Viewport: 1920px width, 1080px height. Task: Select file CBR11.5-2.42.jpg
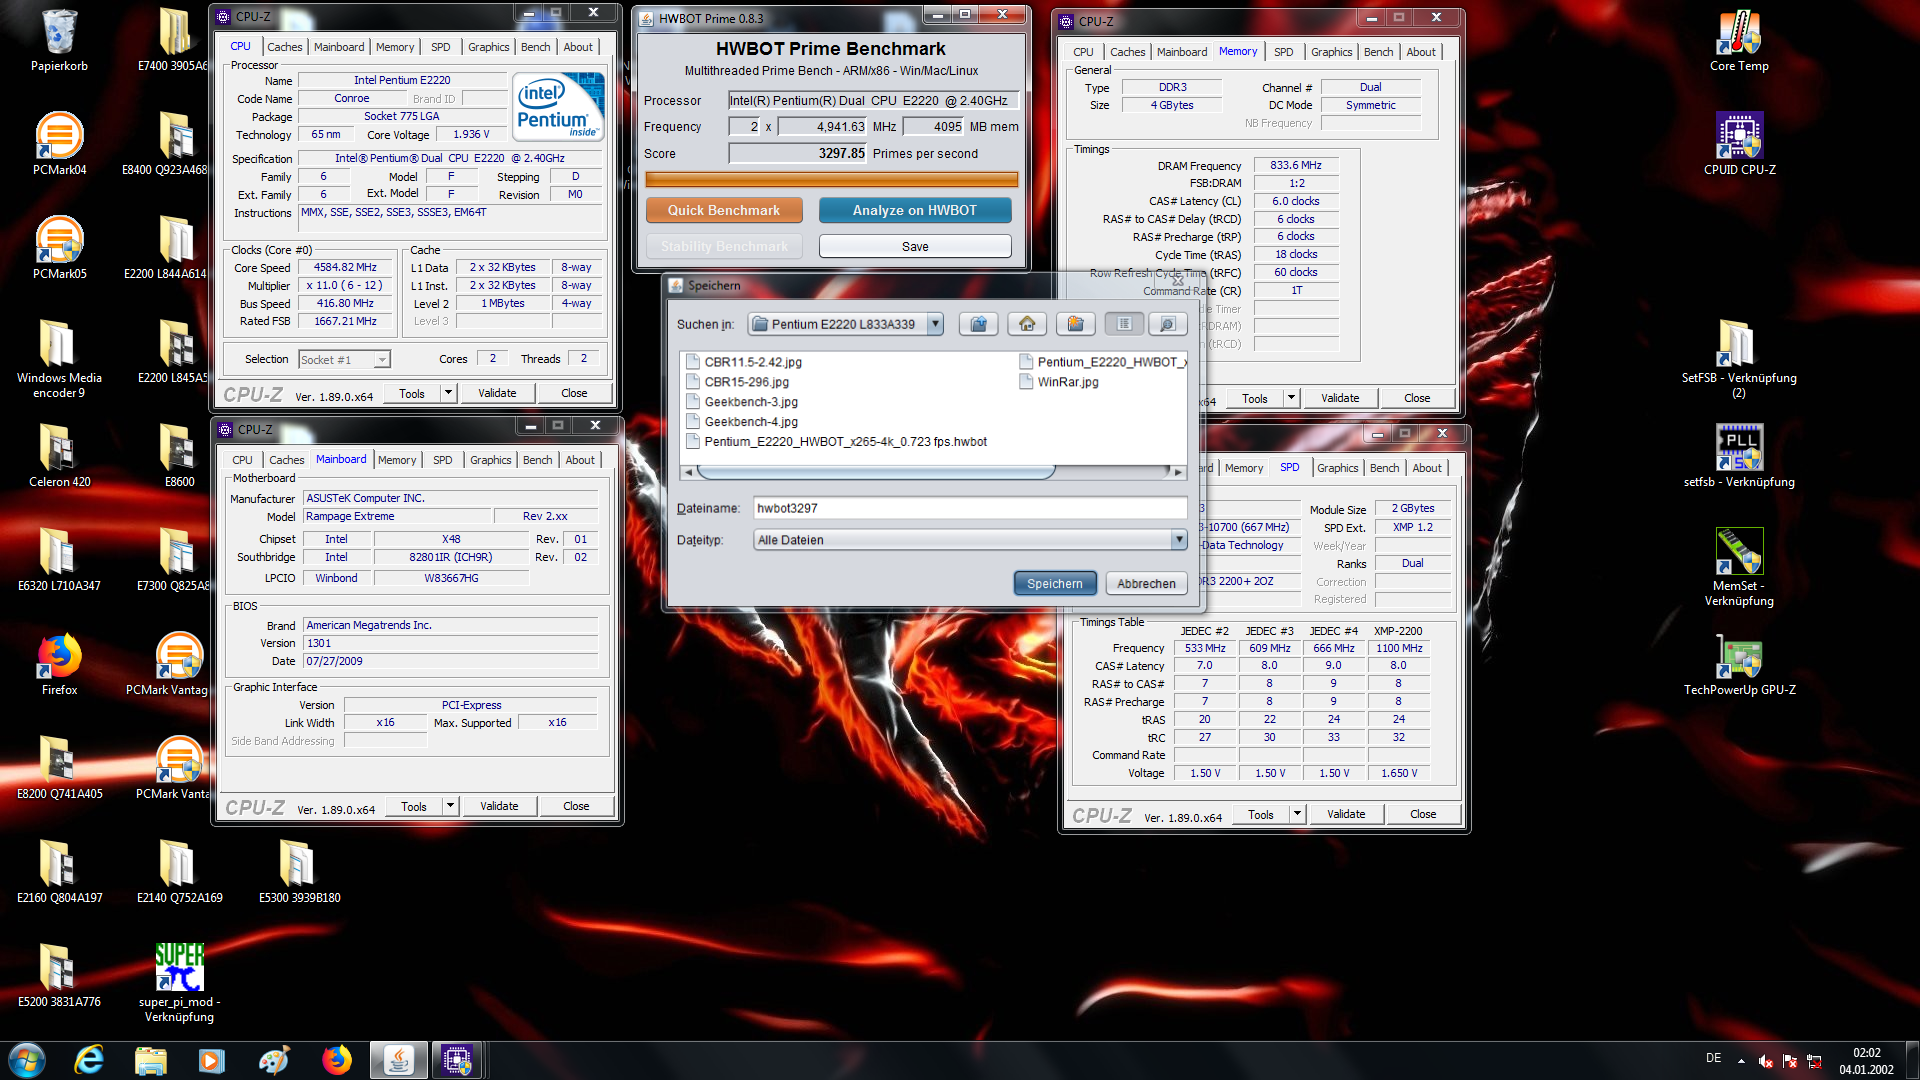pos(744,362)
